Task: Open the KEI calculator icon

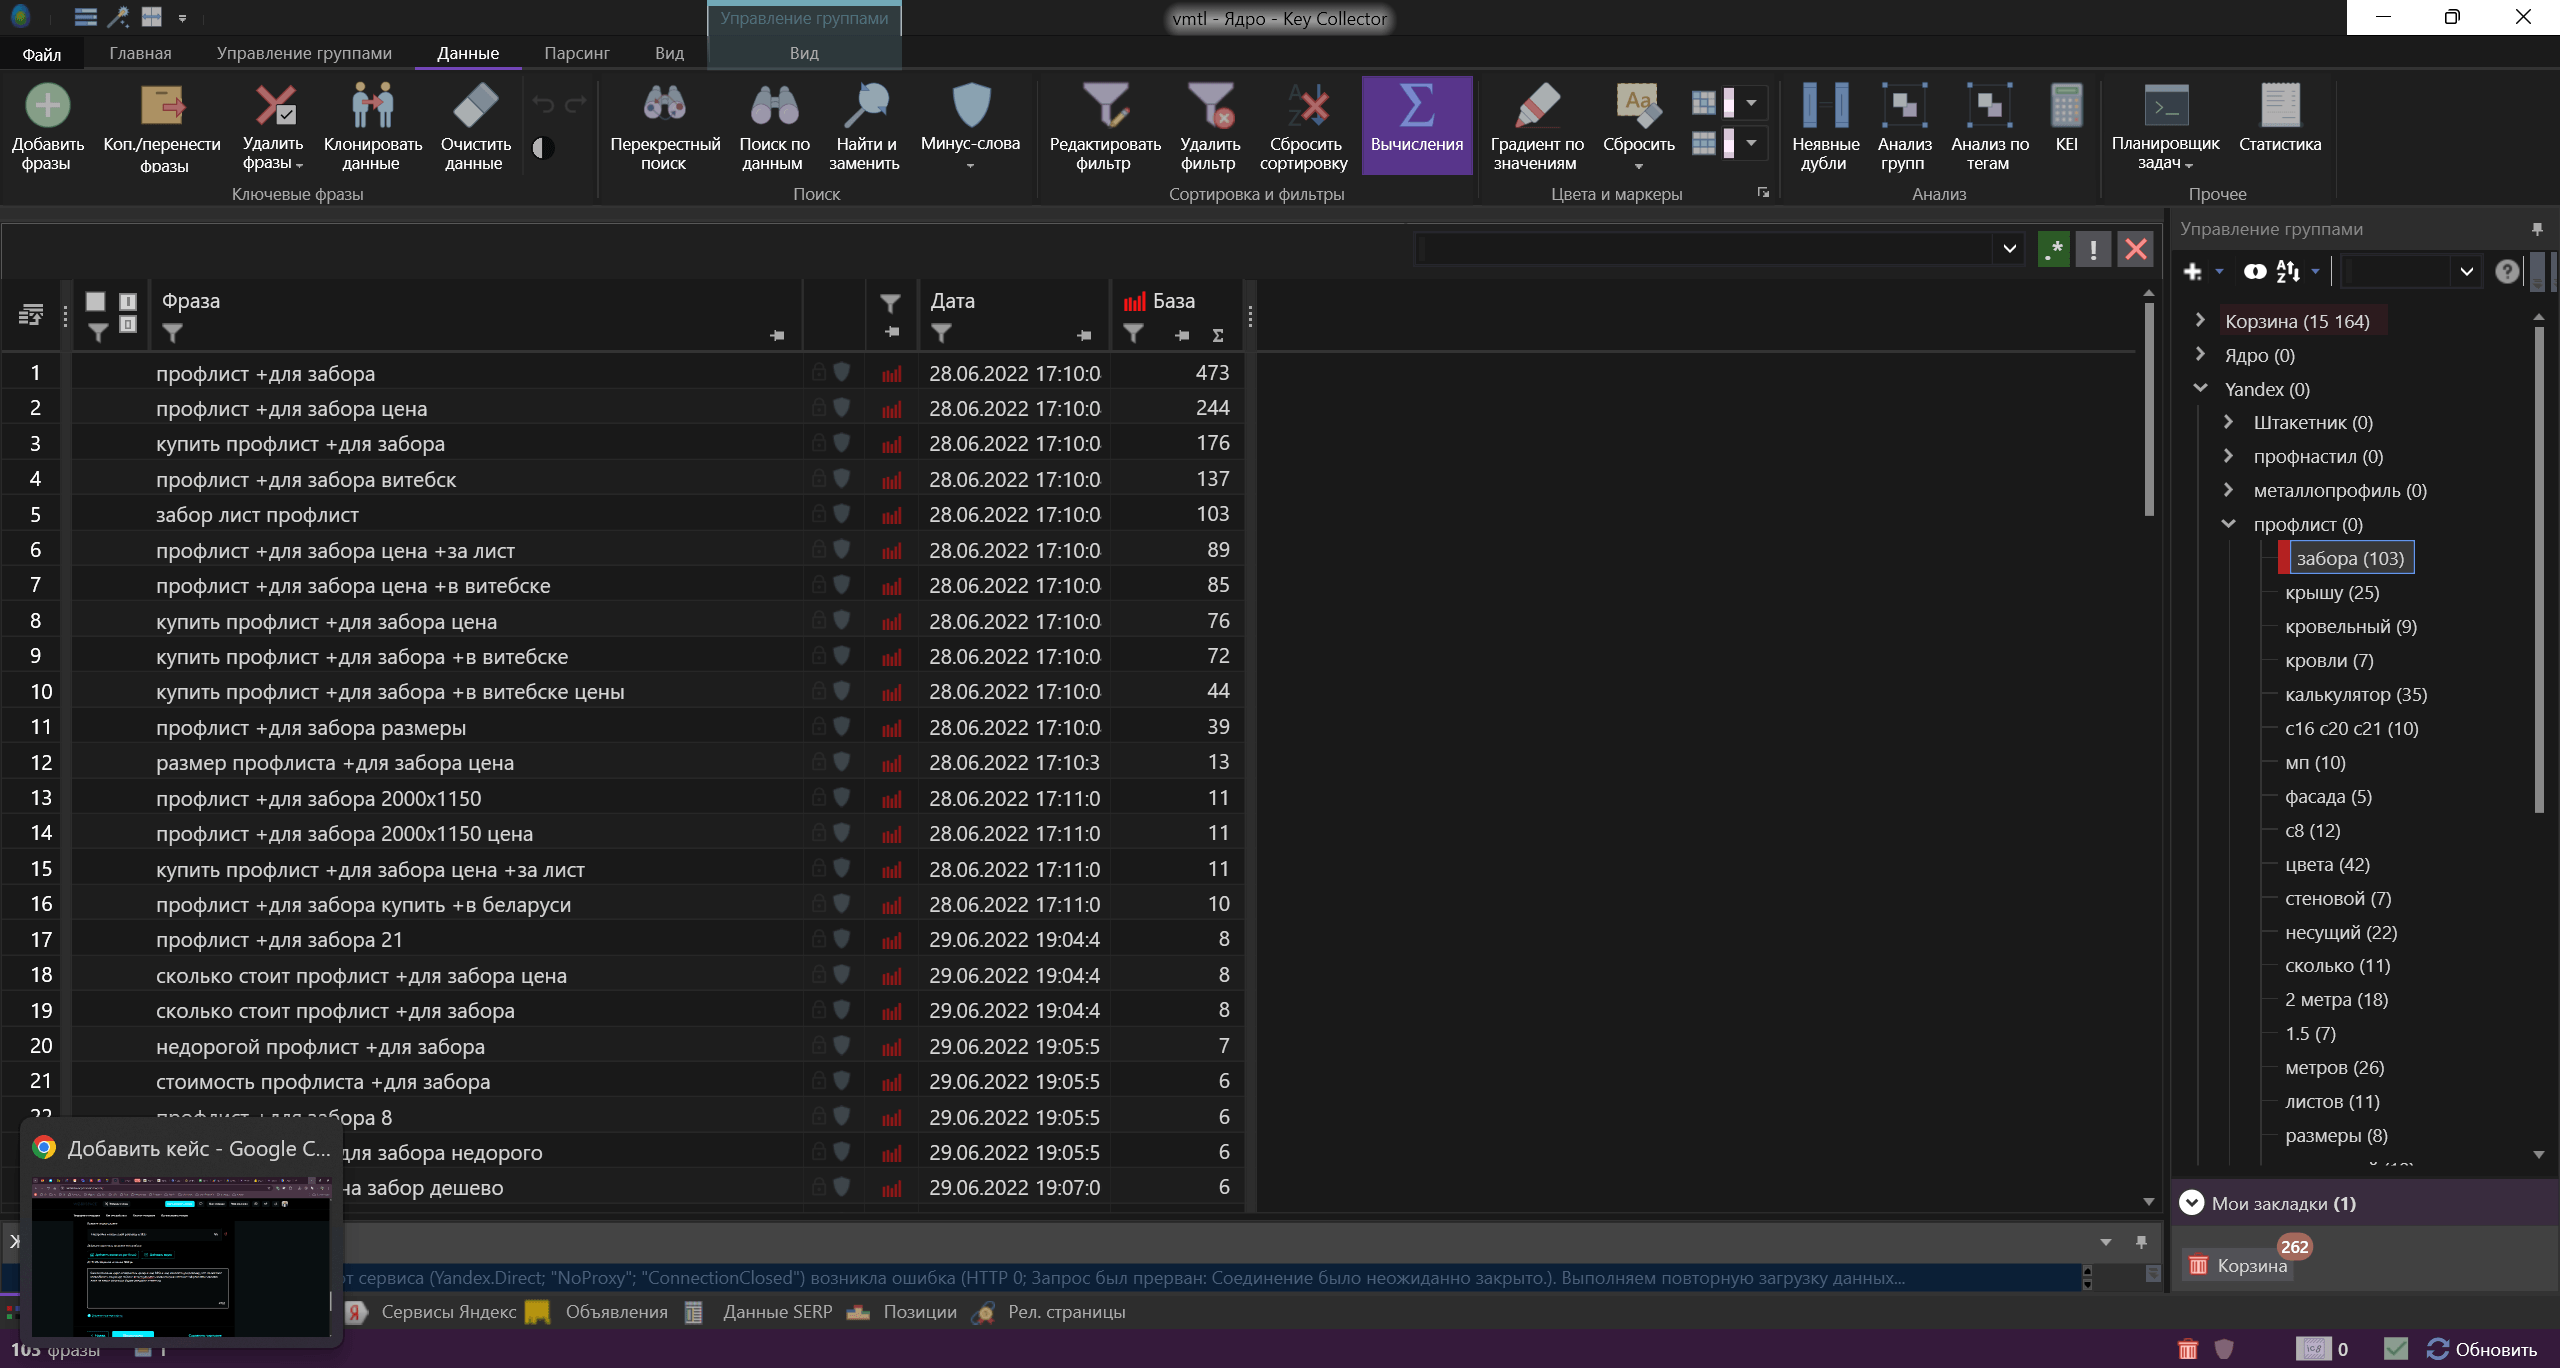Action: coord(2066,106)
